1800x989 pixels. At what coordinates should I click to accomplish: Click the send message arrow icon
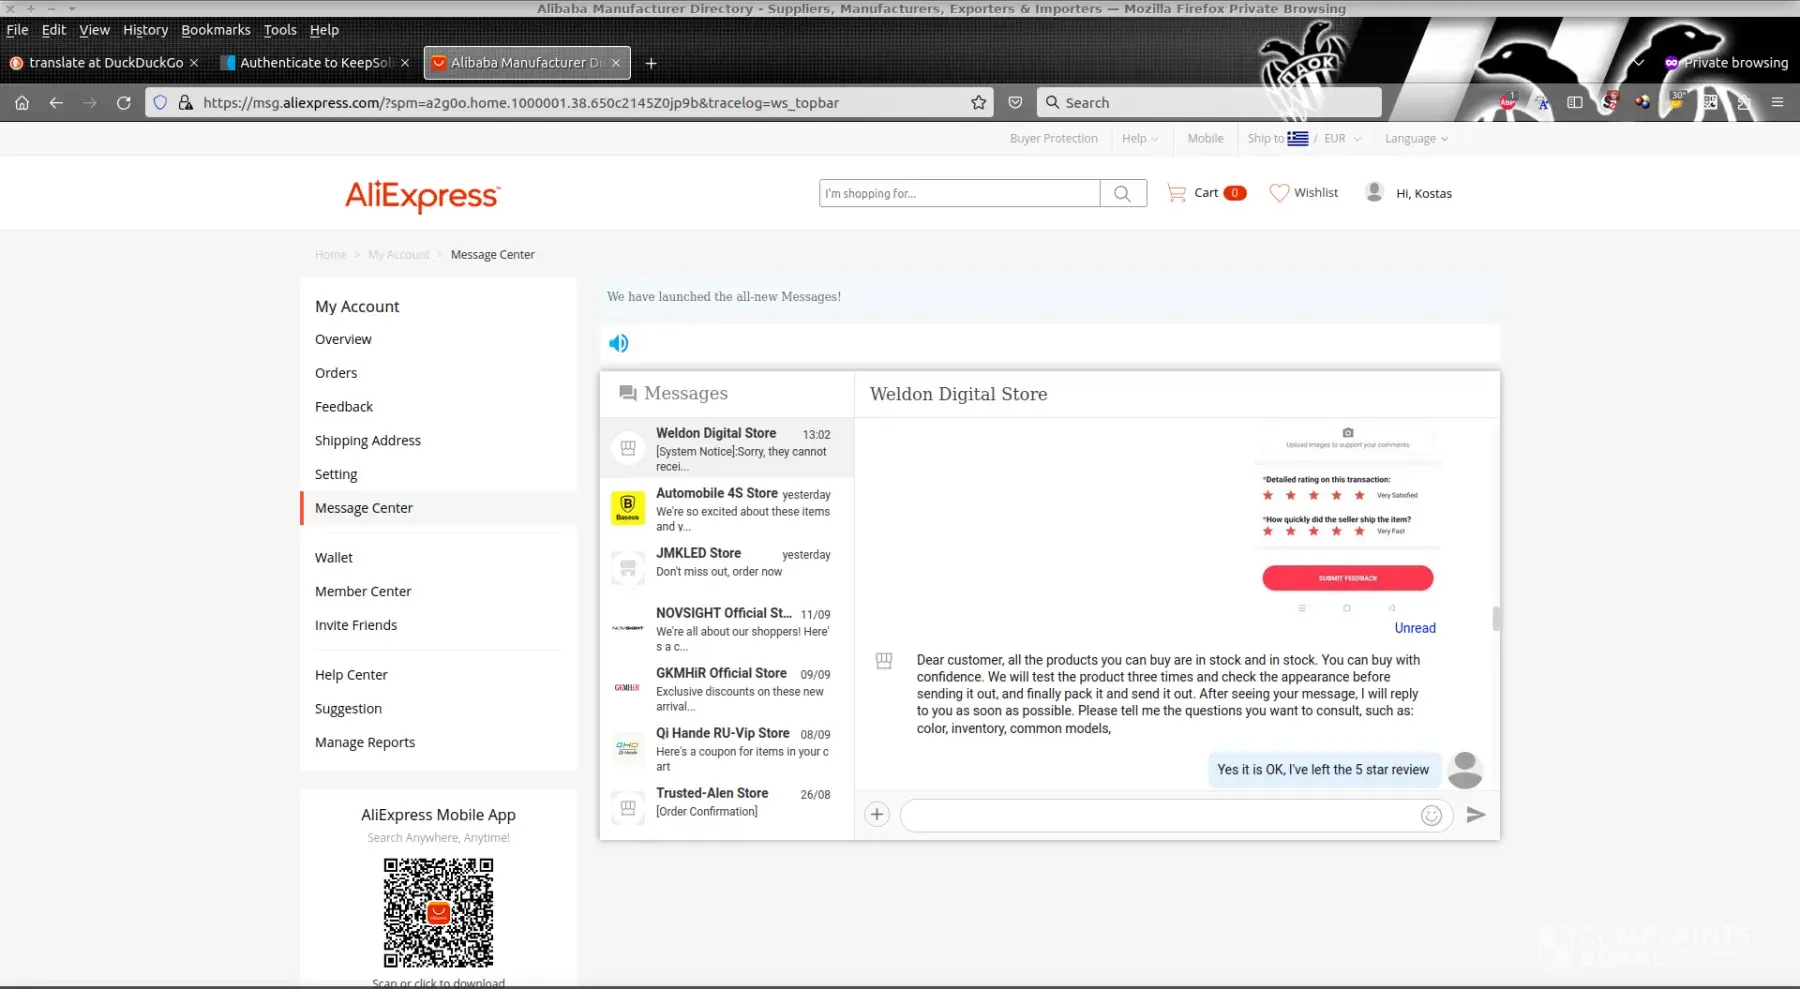click(1475, 815)
